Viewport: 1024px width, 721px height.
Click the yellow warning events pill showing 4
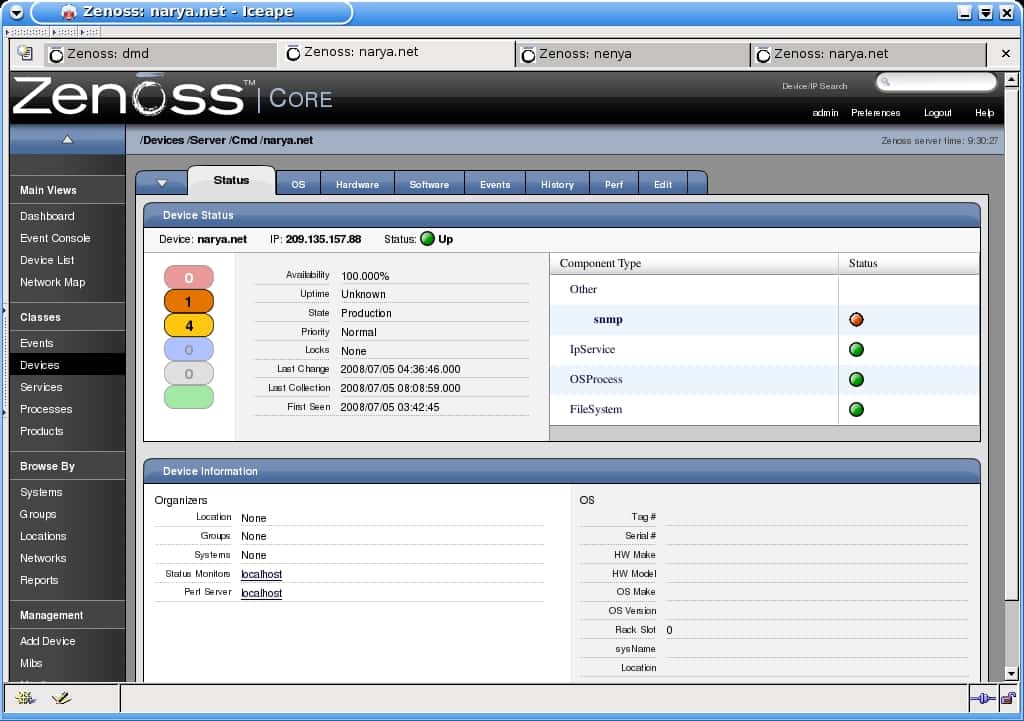189,325
